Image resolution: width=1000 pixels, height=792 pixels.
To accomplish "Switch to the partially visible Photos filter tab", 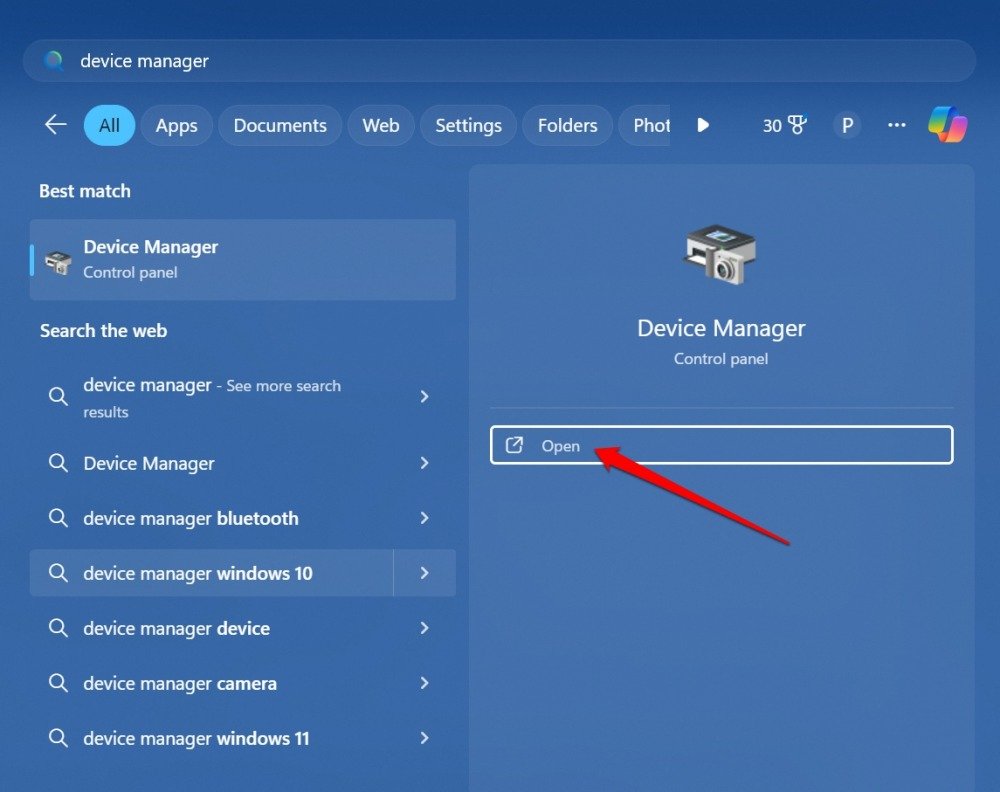I will click(644, 125).
